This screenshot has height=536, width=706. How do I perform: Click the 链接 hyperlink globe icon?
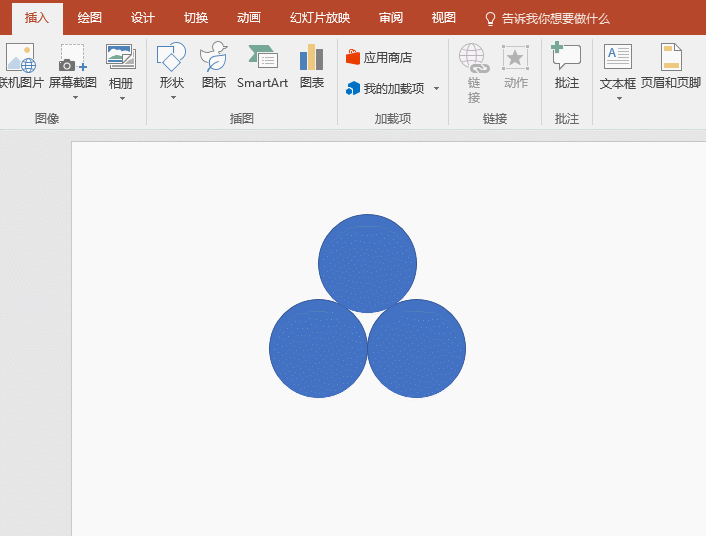coord(473,58)
